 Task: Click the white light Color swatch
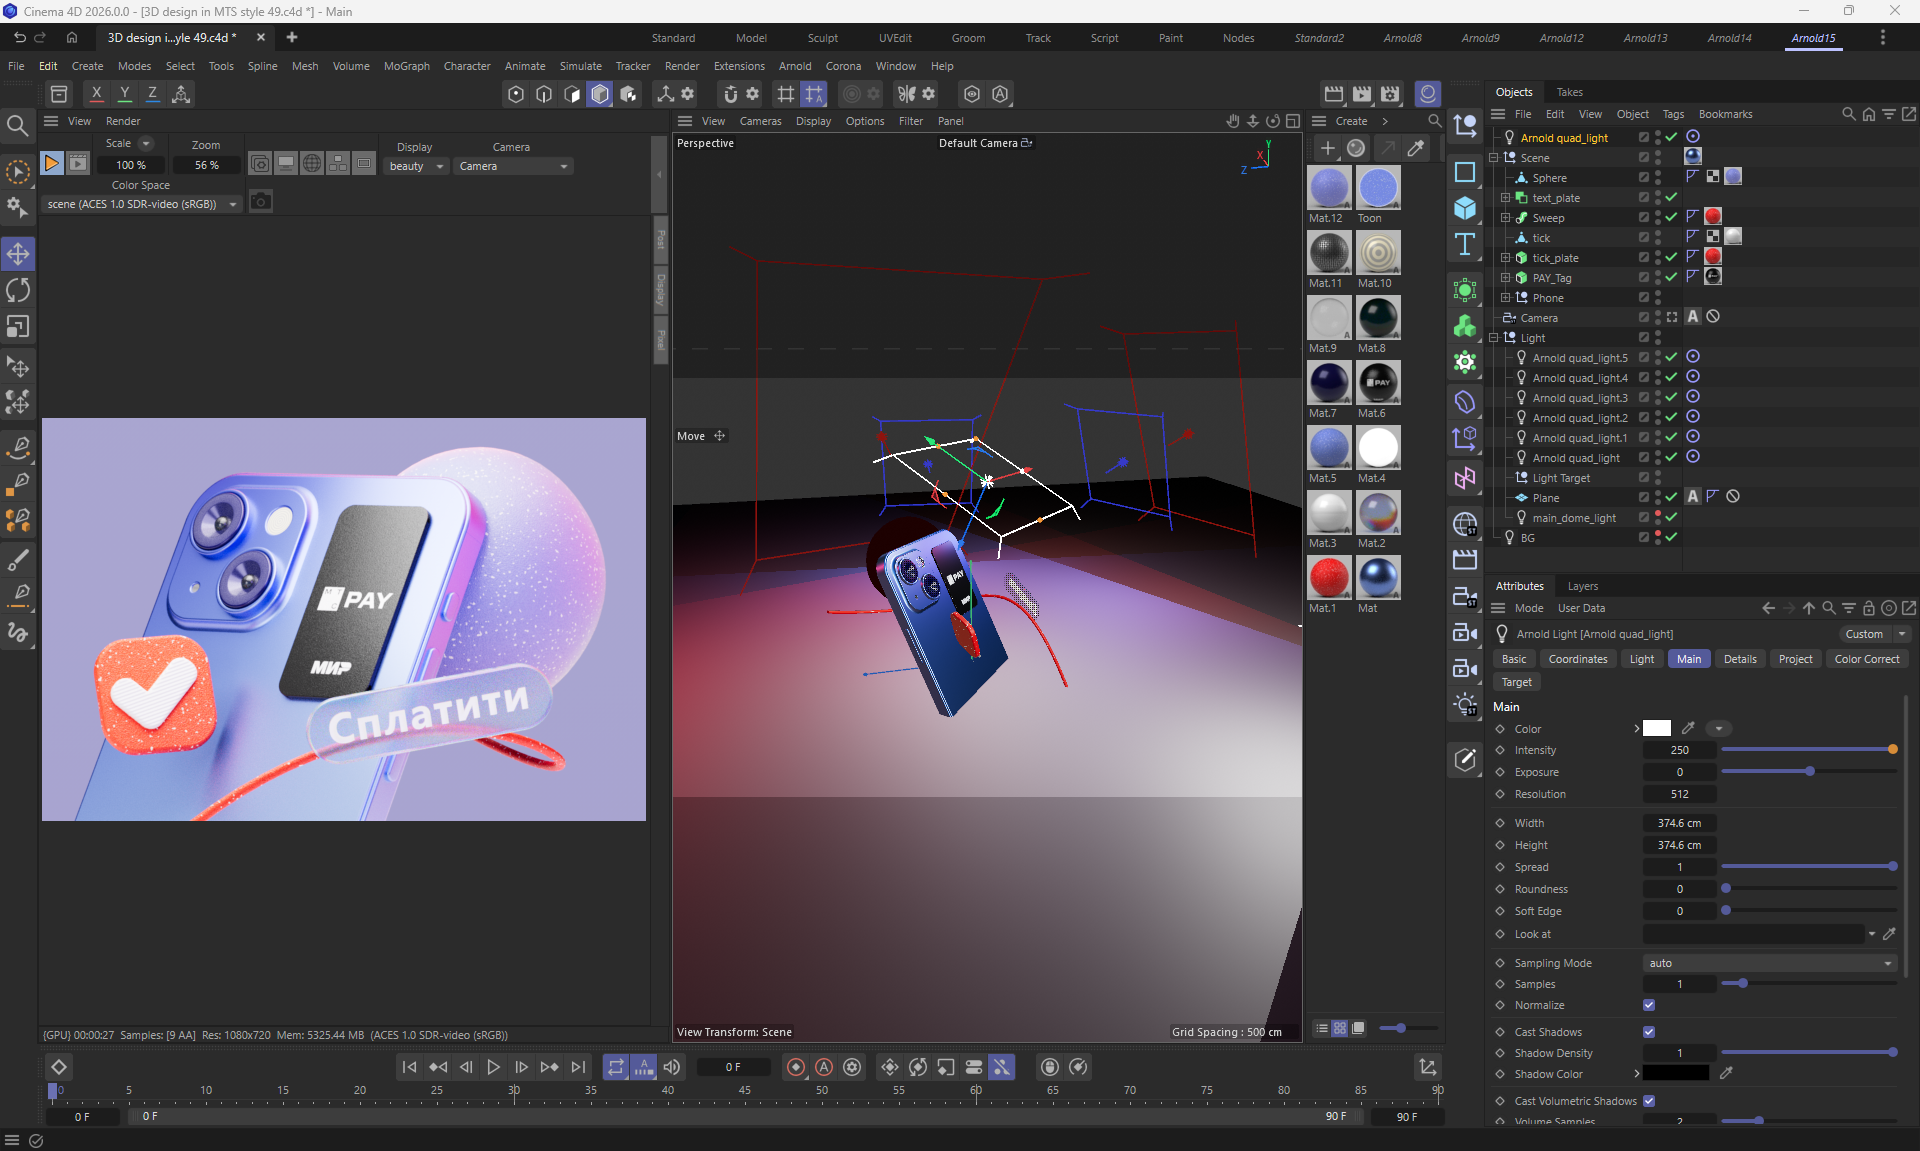tap(1657, 728)
